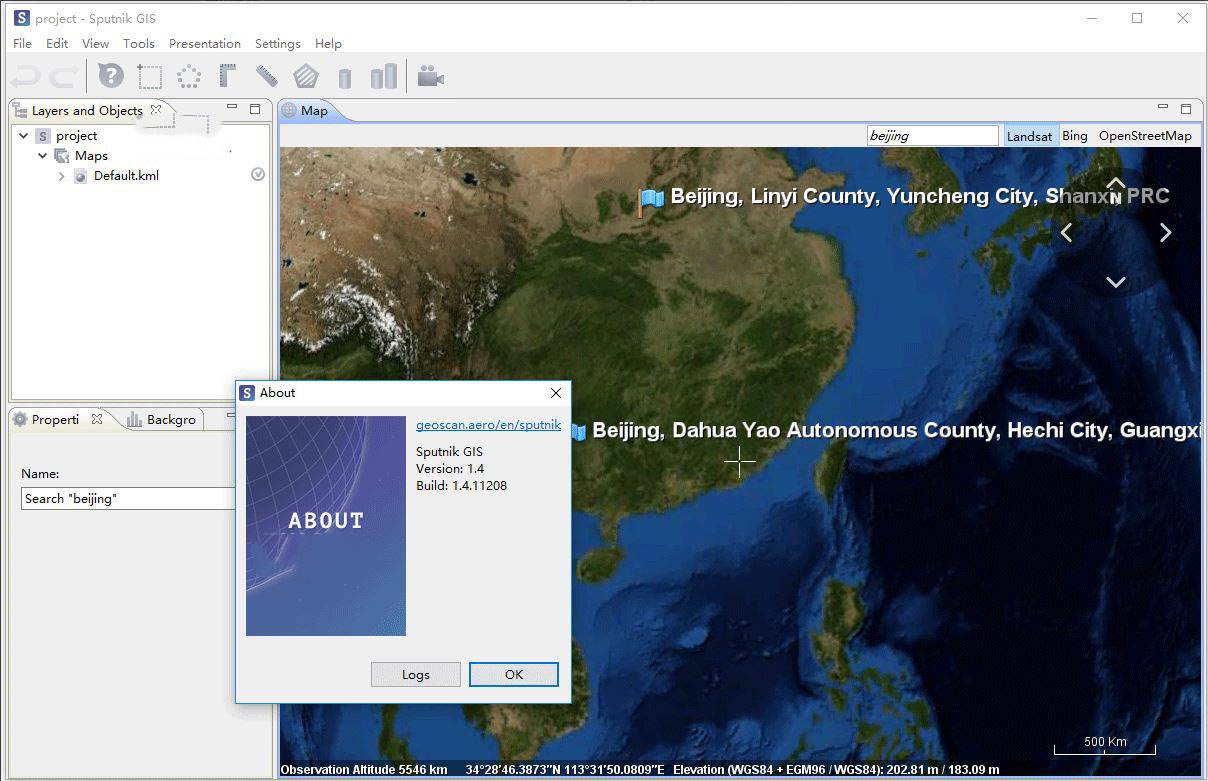Click the project node S icon
Screen dimensions: 1208x781
pos(43,136)
